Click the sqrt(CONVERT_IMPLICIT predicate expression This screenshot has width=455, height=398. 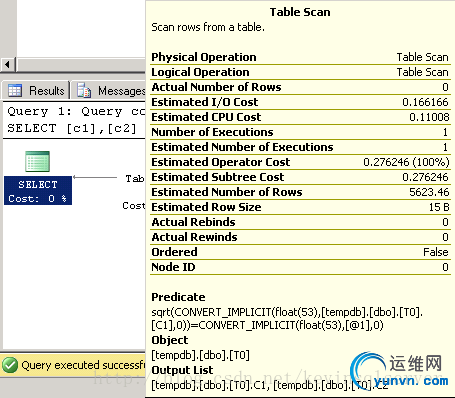[287, 319]
